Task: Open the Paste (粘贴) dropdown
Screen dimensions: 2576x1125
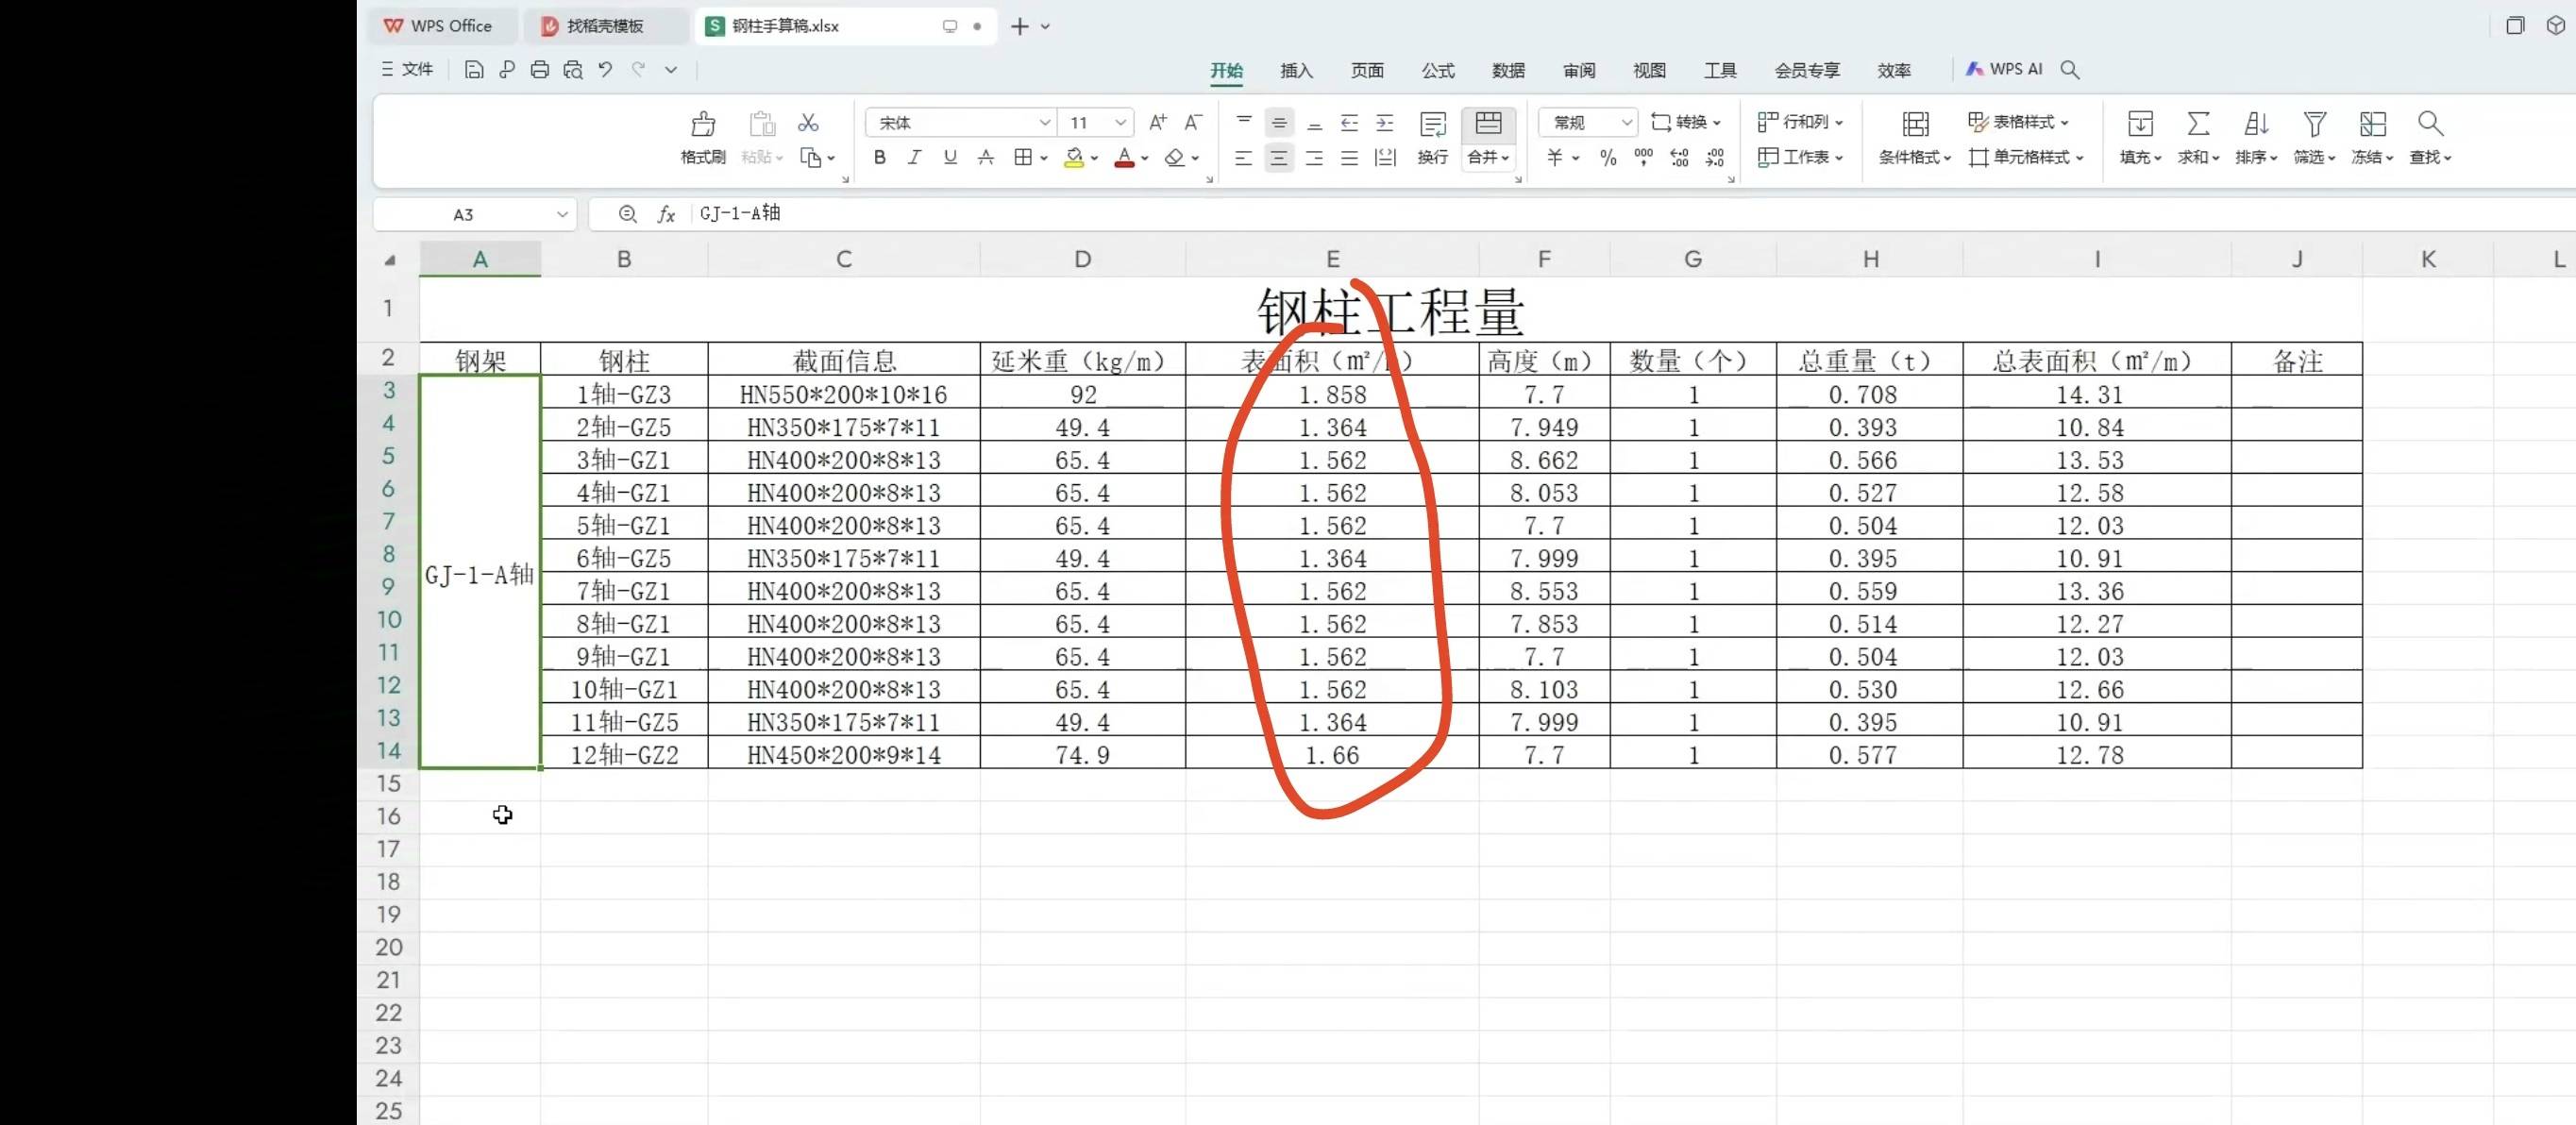Action: click(x=762, y=157)
